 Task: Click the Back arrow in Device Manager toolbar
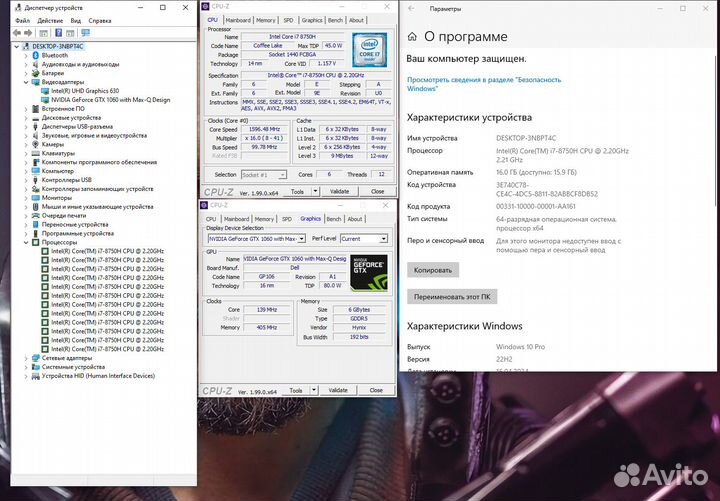pyautogui.click(x=19, y=32)
